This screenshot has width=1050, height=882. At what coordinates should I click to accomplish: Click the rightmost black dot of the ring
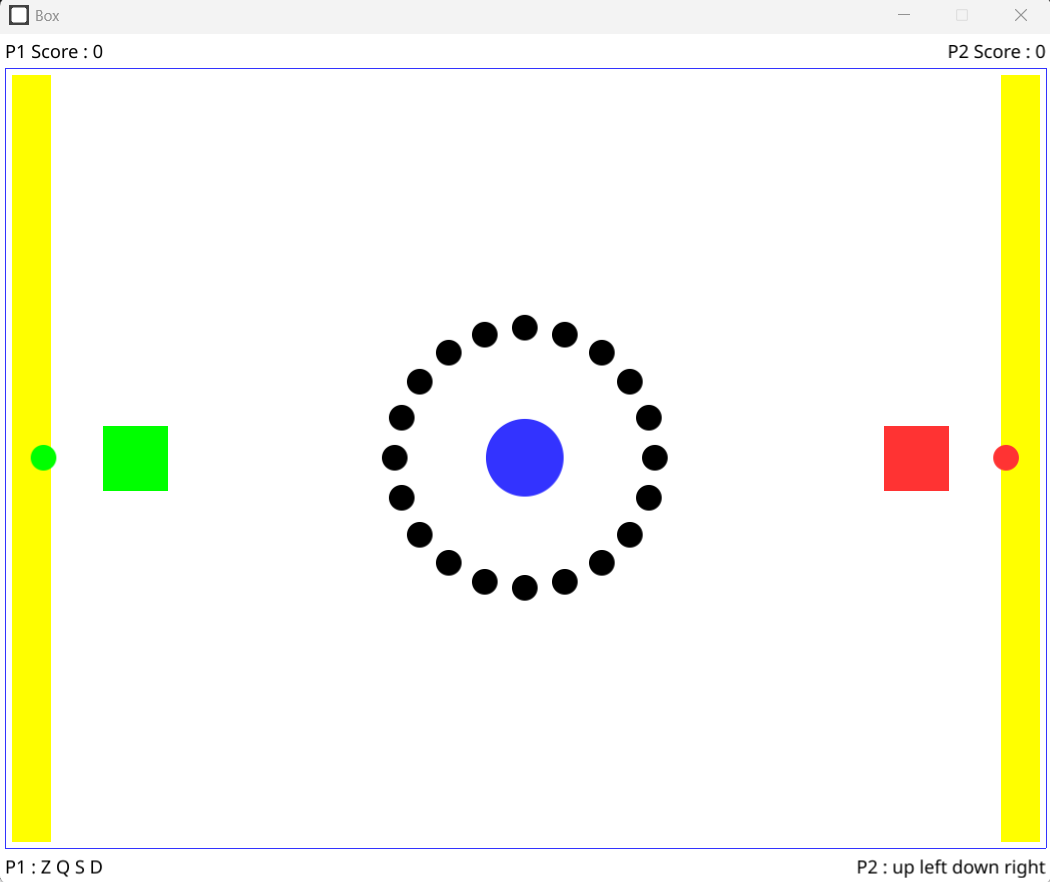[655, 458]
